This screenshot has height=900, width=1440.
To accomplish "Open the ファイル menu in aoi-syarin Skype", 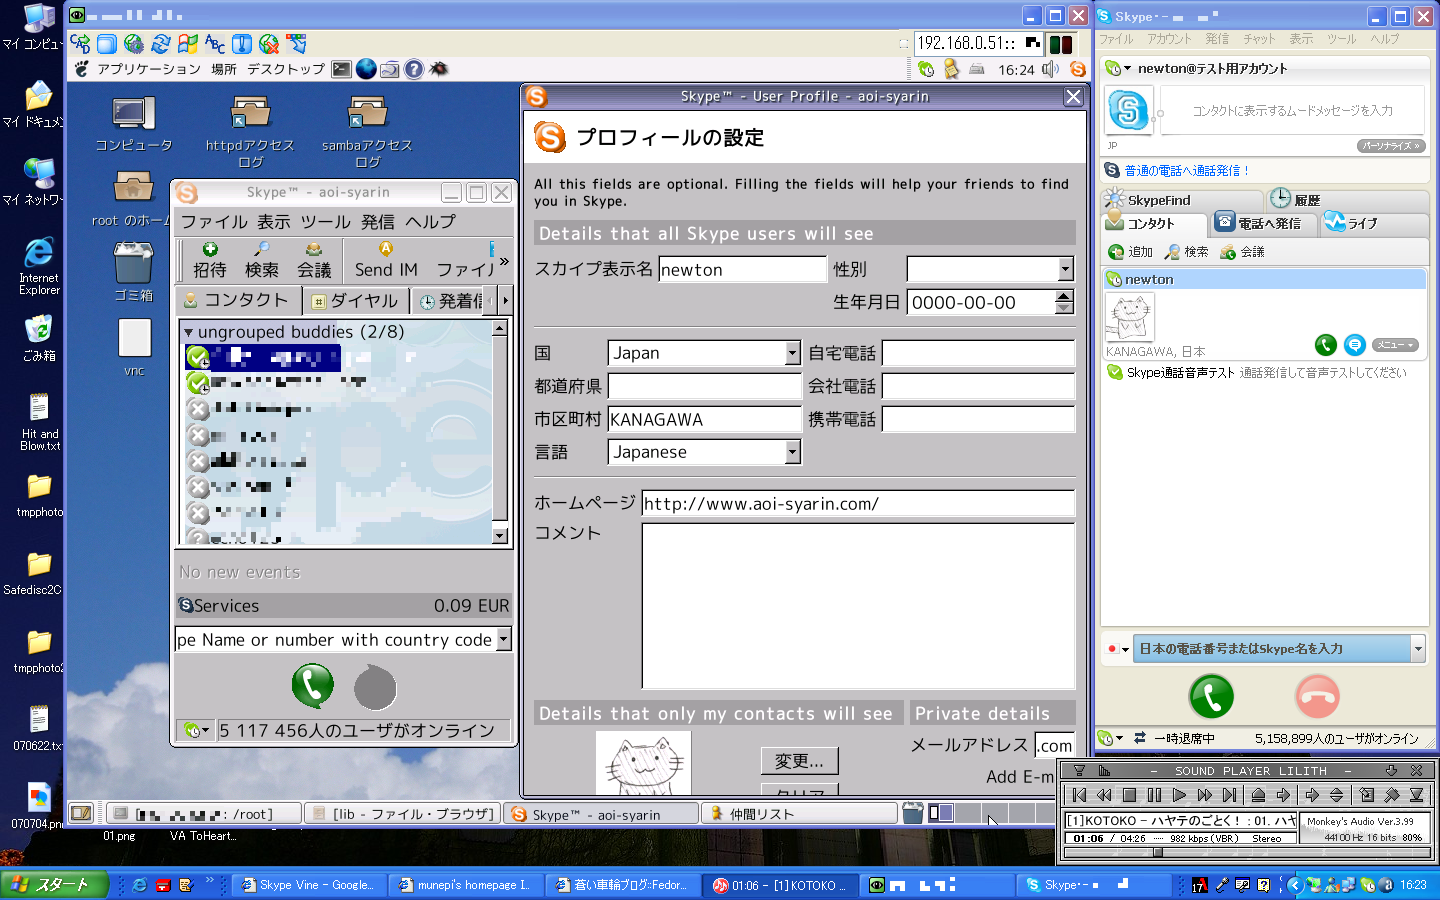I will 213,222.
